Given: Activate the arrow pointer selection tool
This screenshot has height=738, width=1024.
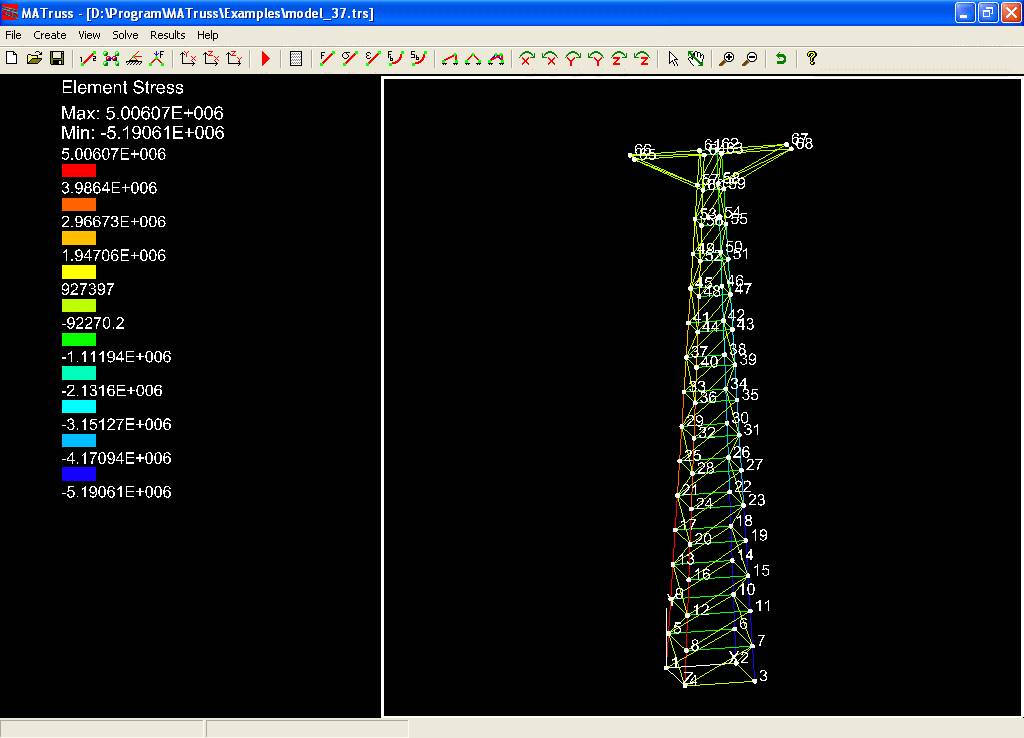Looking at the screenshot, I should (x=673, y=59).
